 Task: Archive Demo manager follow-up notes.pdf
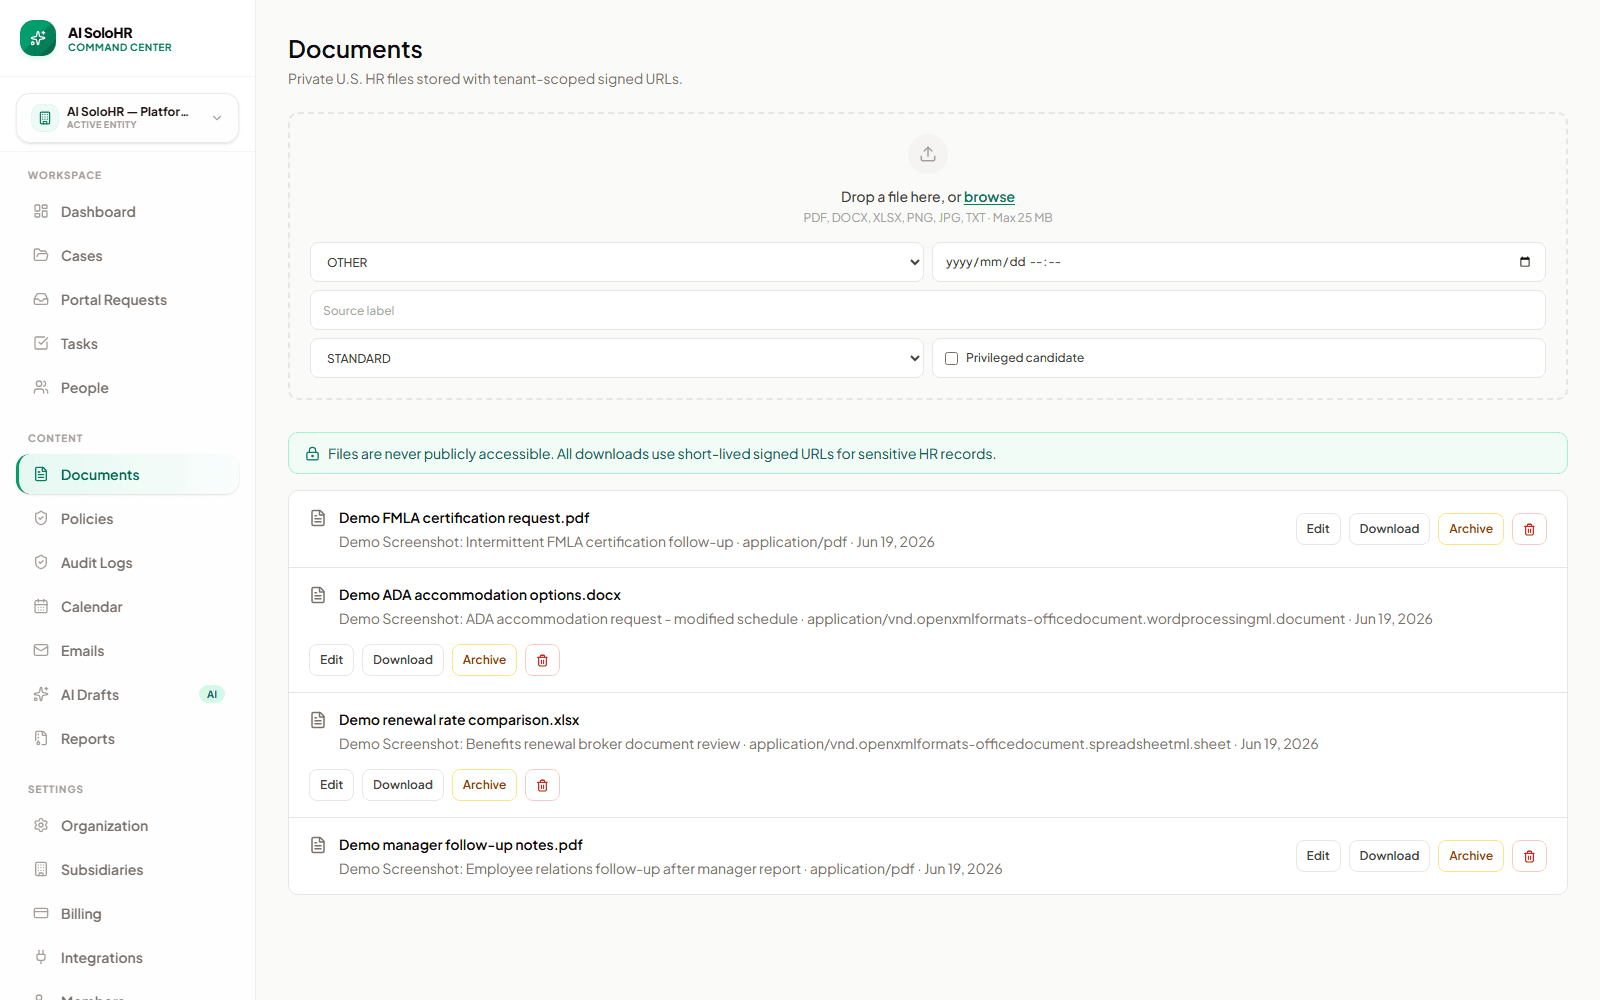pos(1471,856)
